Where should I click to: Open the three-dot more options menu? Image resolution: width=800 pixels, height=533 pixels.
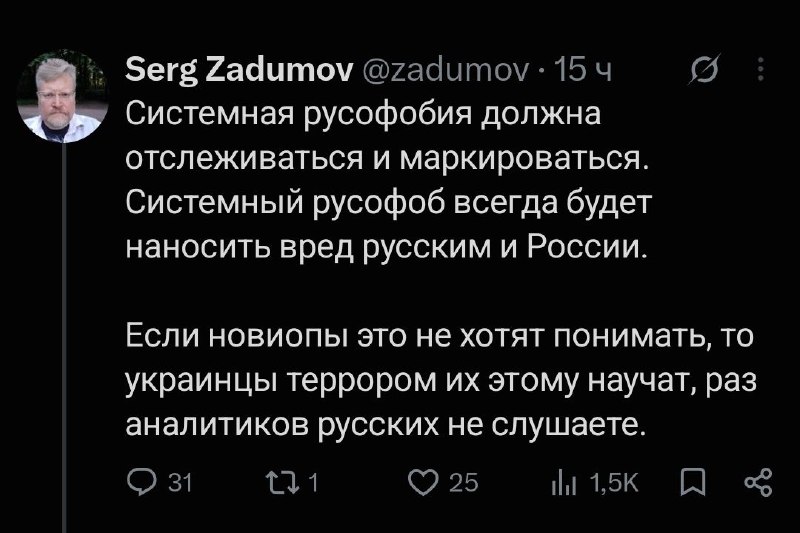(x=761, y=69)
